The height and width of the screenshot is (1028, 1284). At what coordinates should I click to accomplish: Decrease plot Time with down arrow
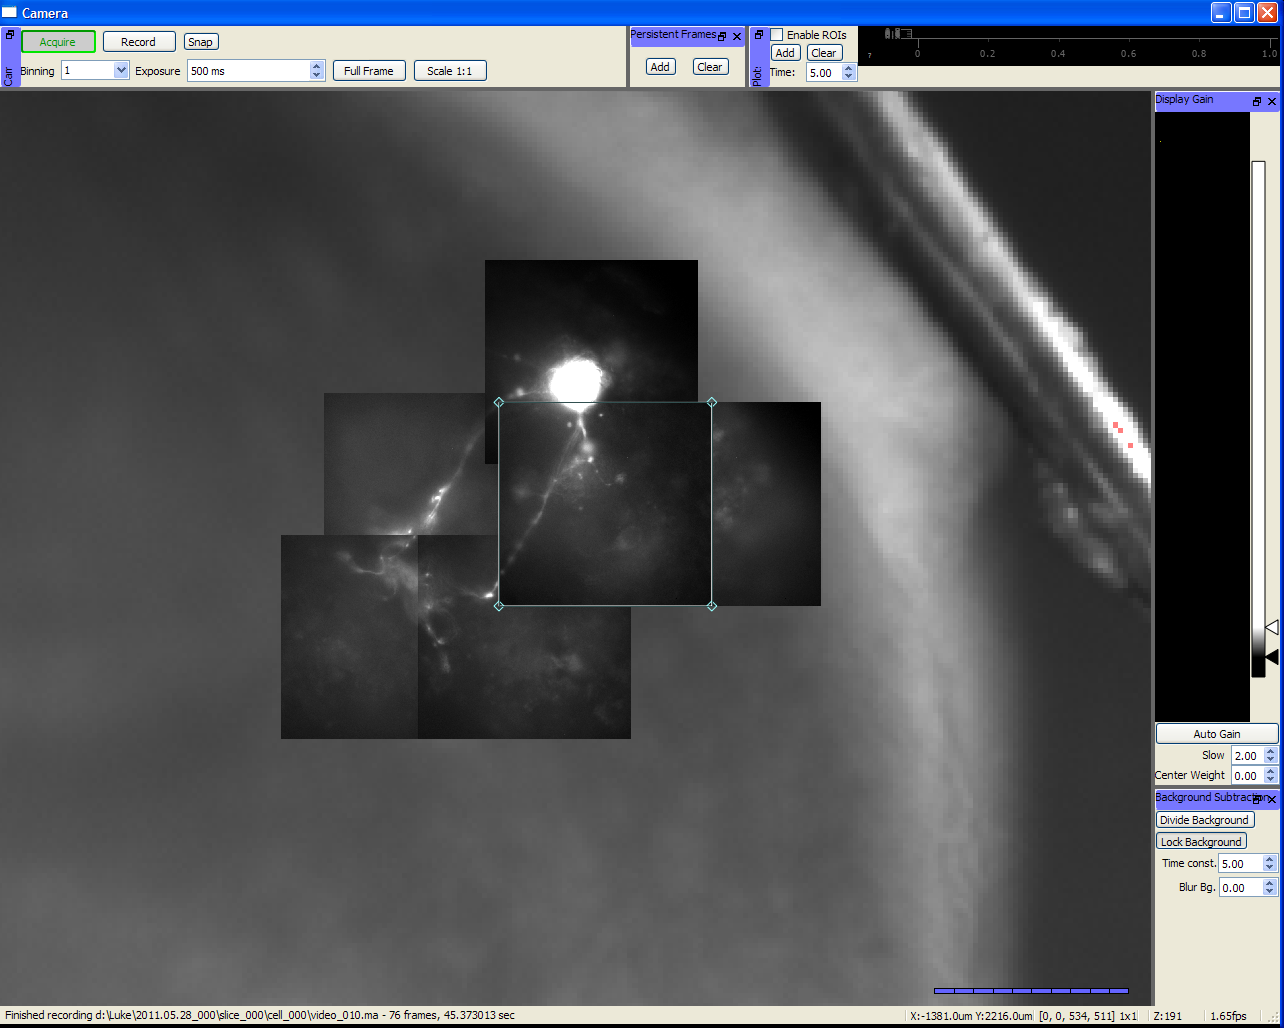click(849, 77)
